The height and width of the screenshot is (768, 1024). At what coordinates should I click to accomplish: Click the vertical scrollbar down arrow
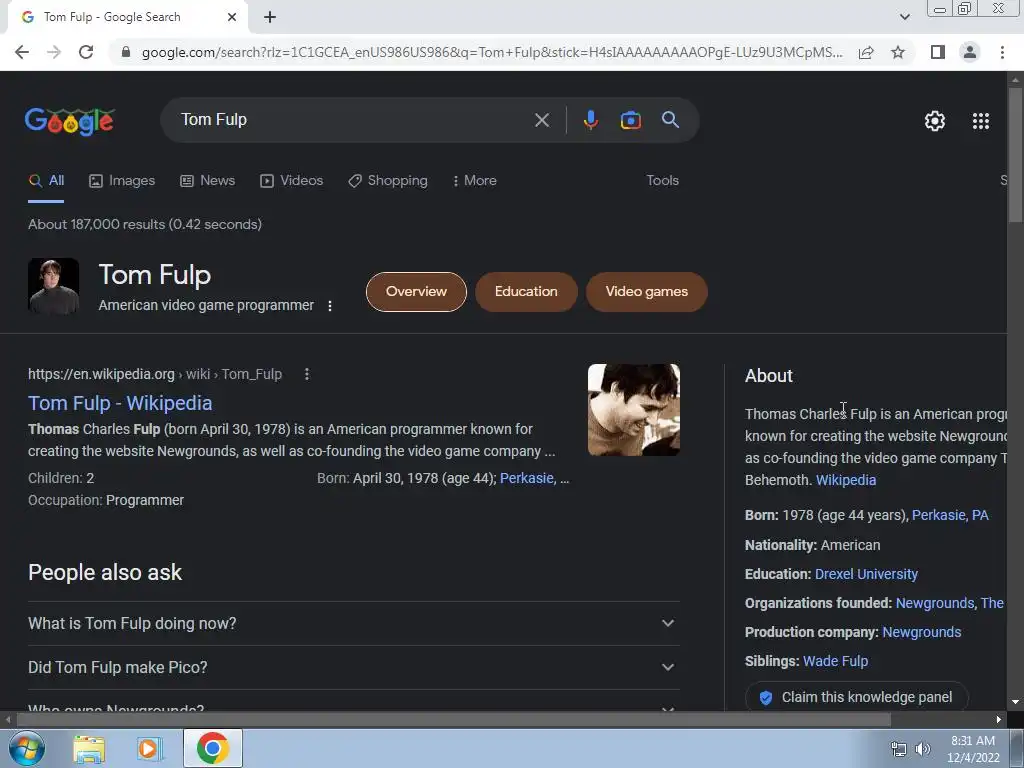[1015, 703]
